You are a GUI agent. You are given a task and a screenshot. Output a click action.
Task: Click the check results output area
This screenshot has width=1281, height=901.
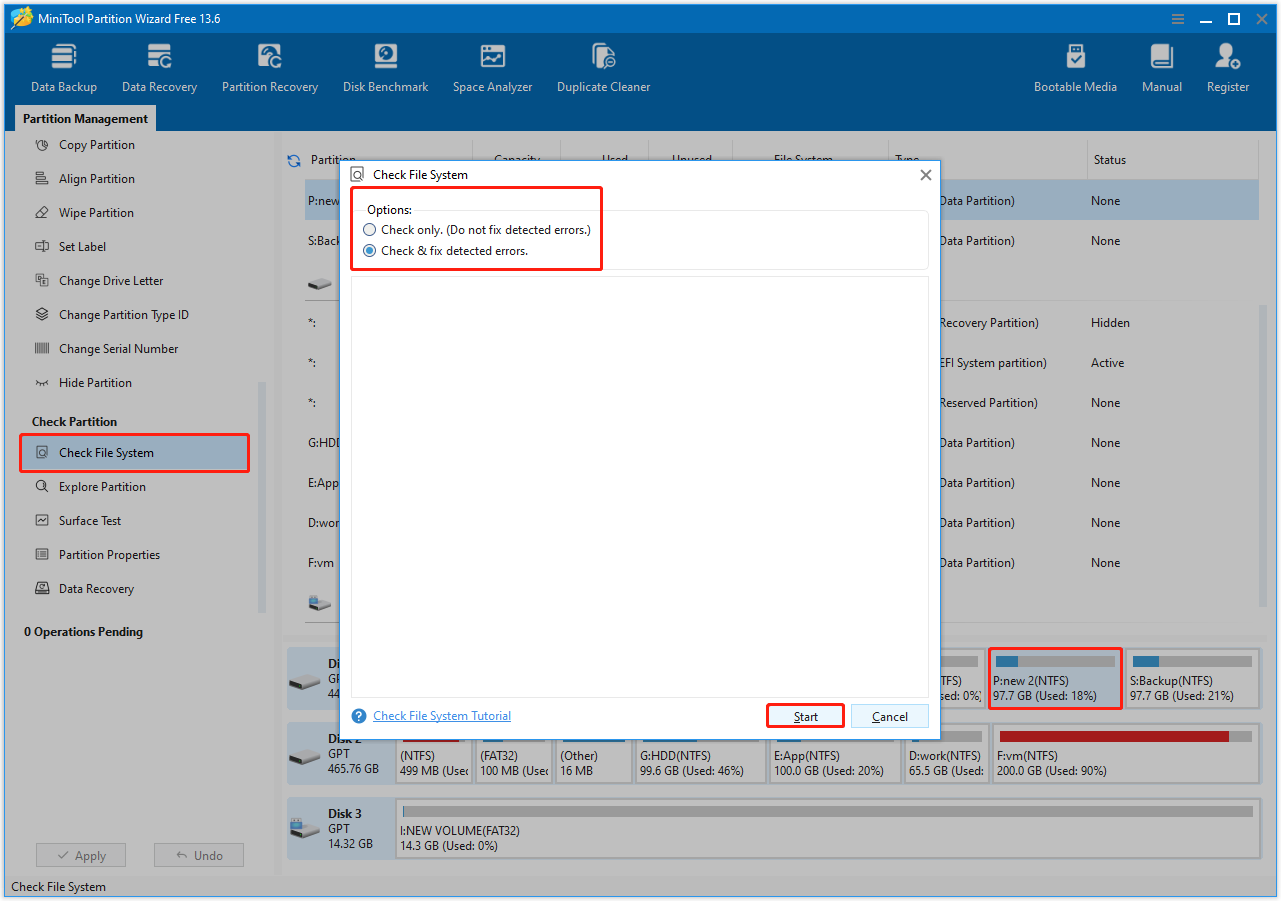click(640, 487)
